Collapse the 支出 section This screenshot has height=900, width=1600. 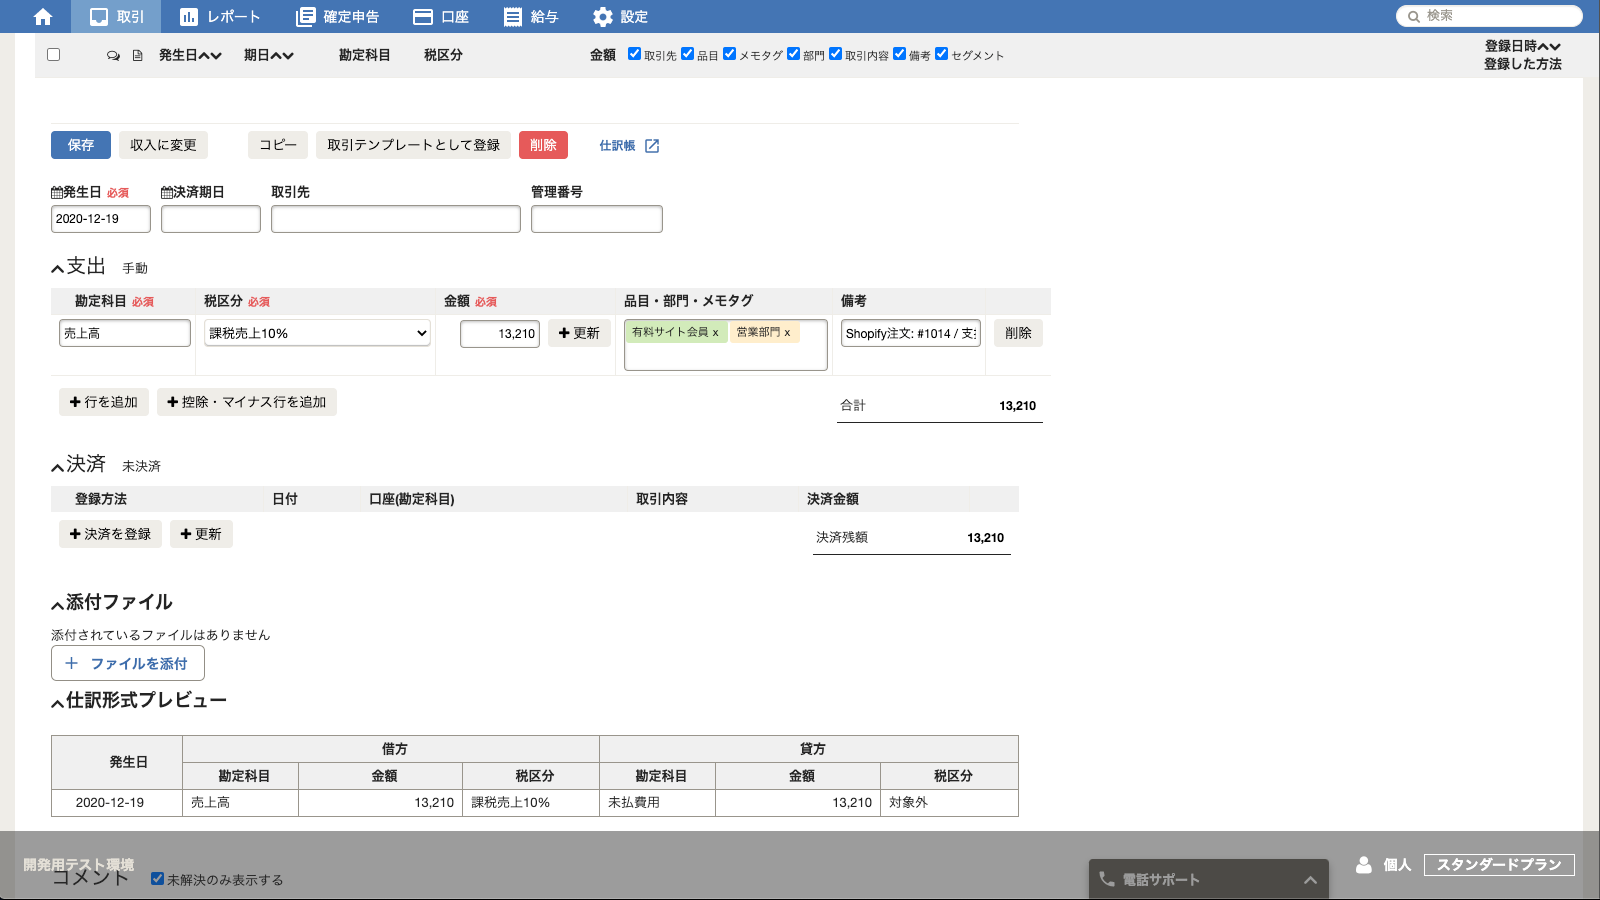[x=55, y=267]
